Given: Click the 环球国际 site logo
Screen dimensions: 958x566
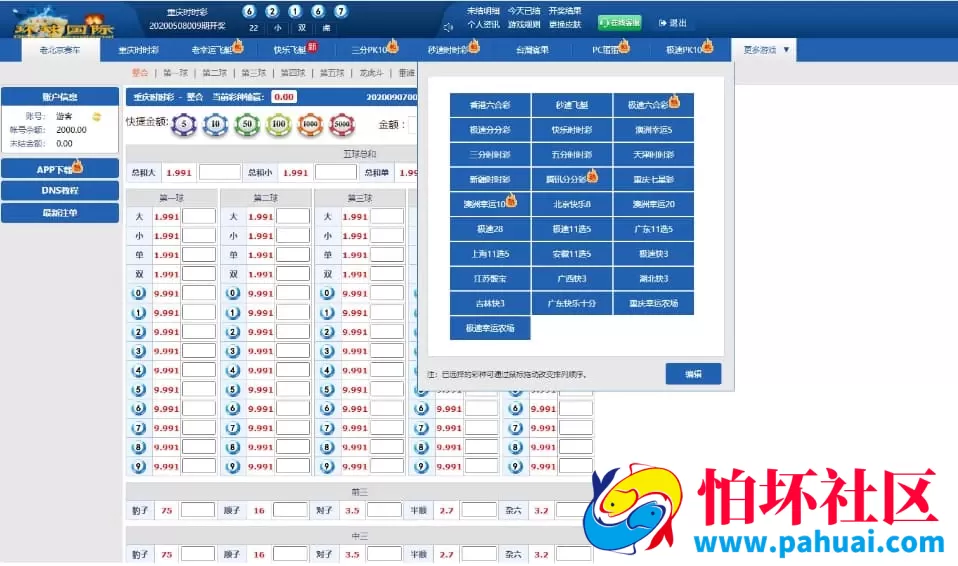Looking at the screenshot, I should click(x=64, y=23).
